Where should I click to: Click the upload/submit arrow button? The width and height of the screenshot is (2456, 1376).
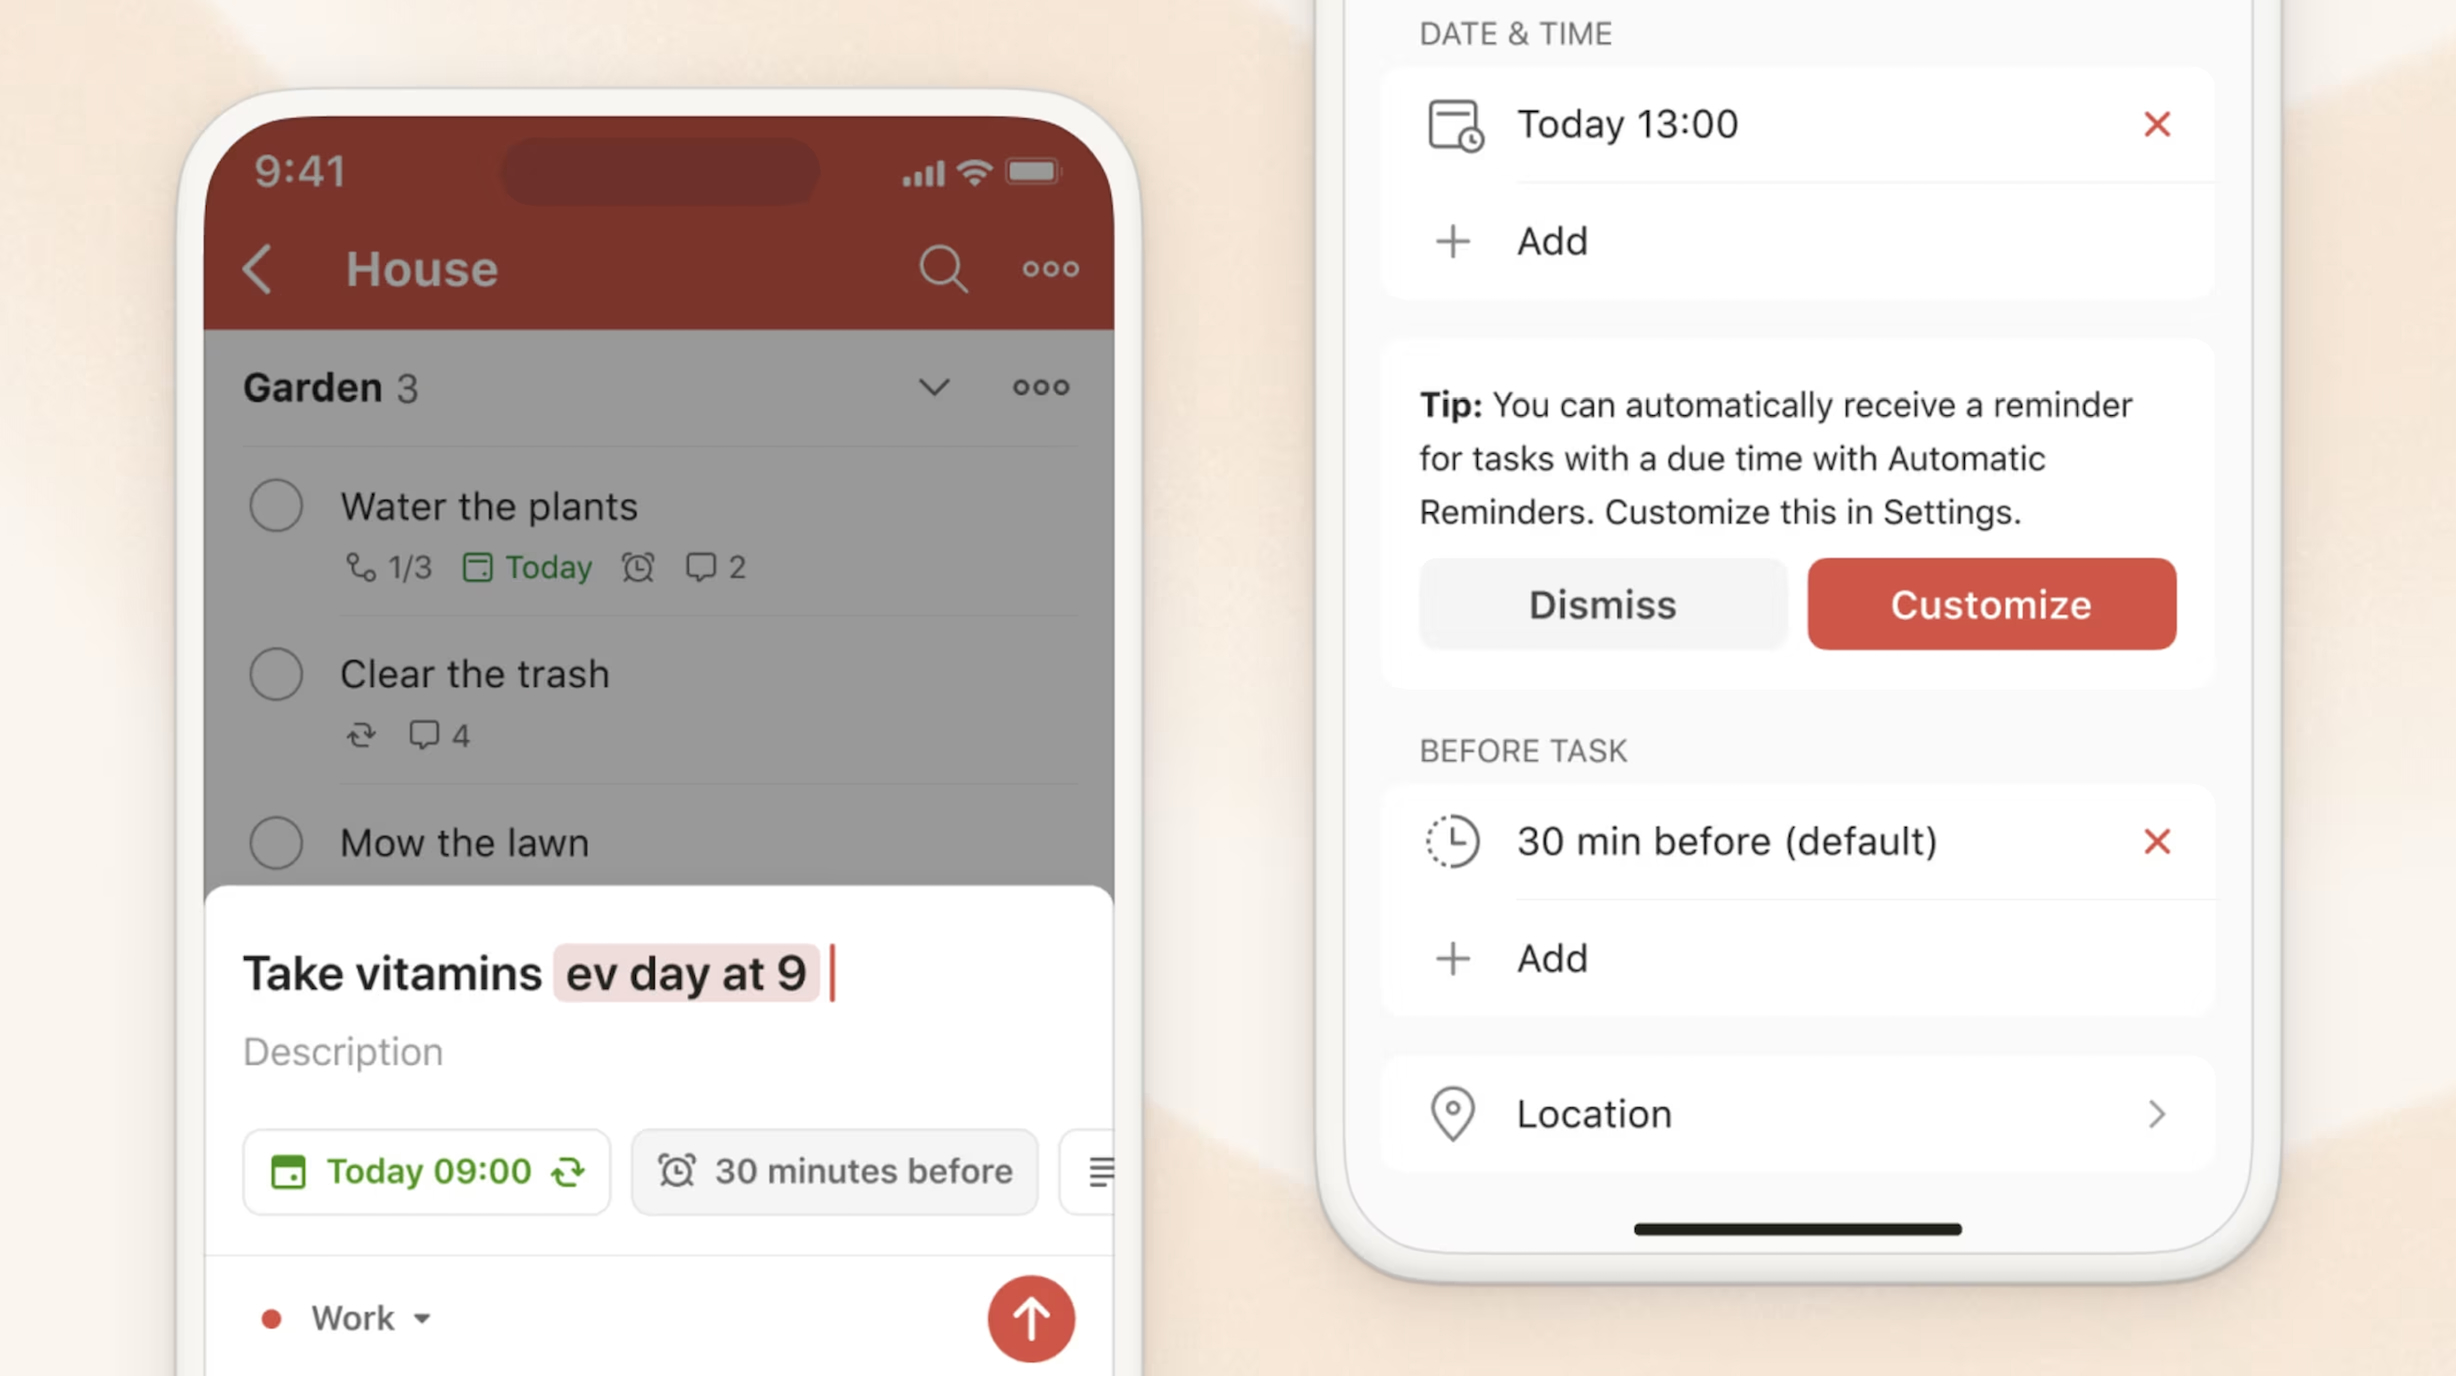[x=1031, y=1317]
